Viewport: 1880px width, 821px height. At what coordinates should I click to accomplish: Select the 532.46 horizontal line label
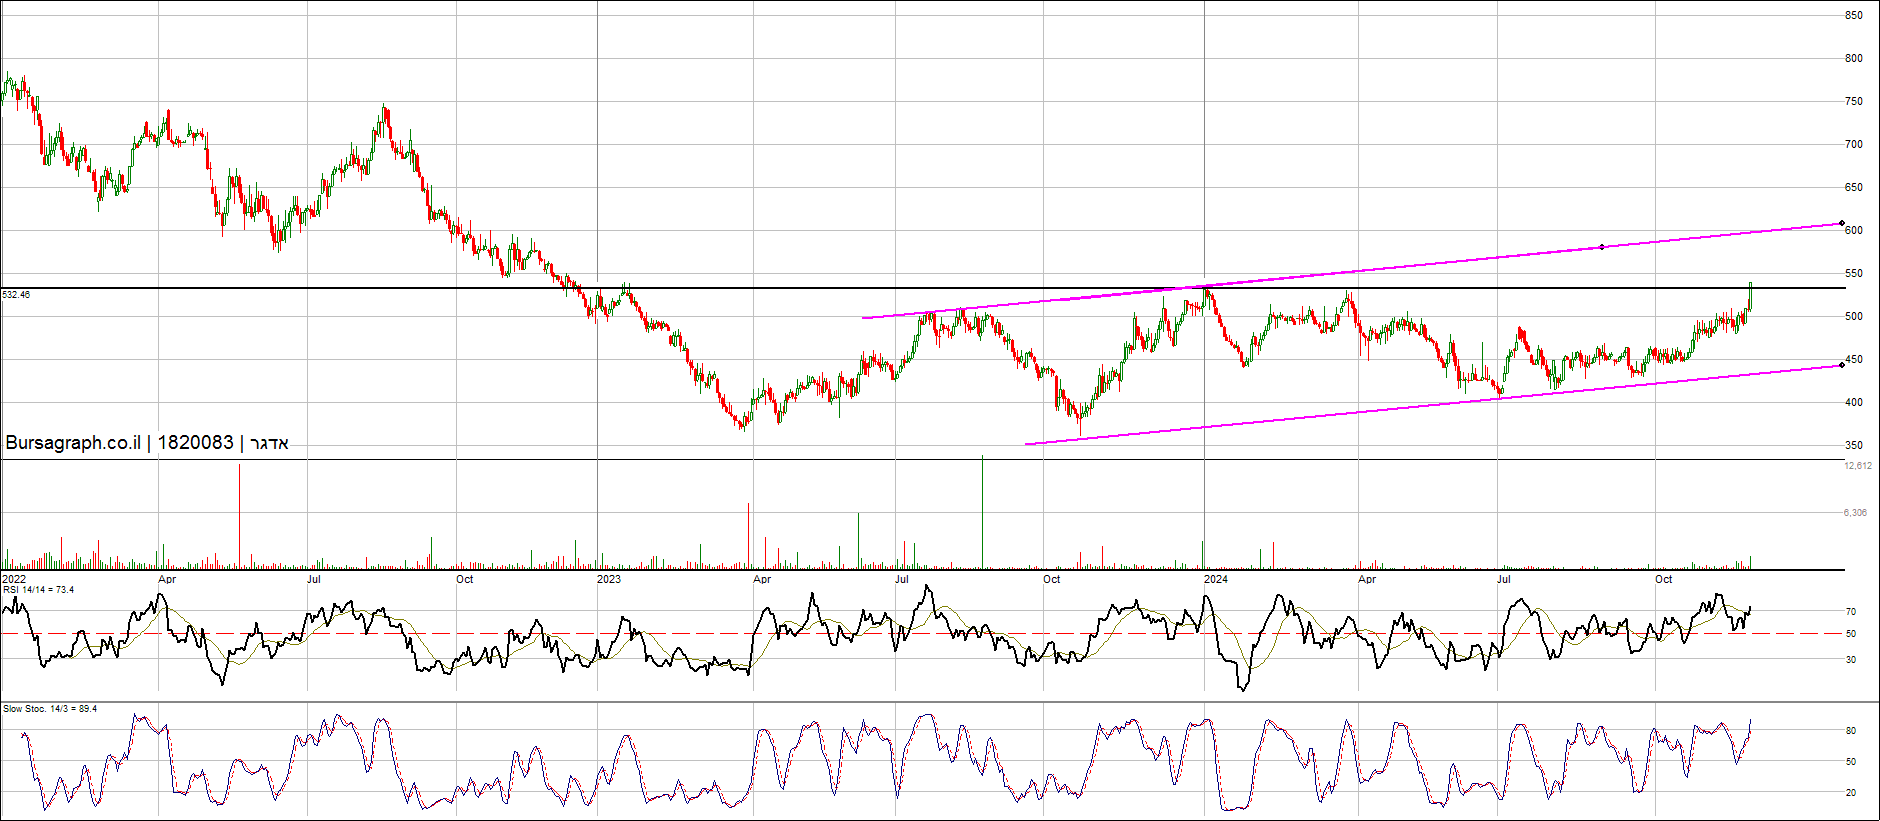[16, 295]
